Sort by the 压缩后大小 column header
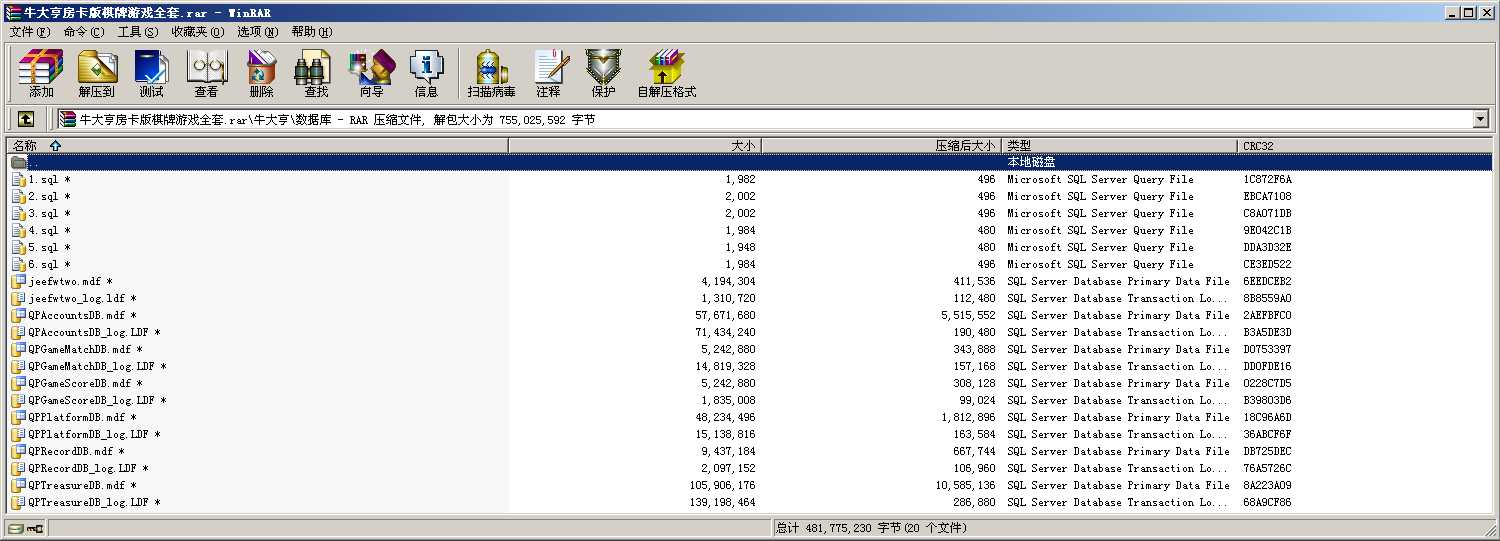 click(x=882, y=146)
